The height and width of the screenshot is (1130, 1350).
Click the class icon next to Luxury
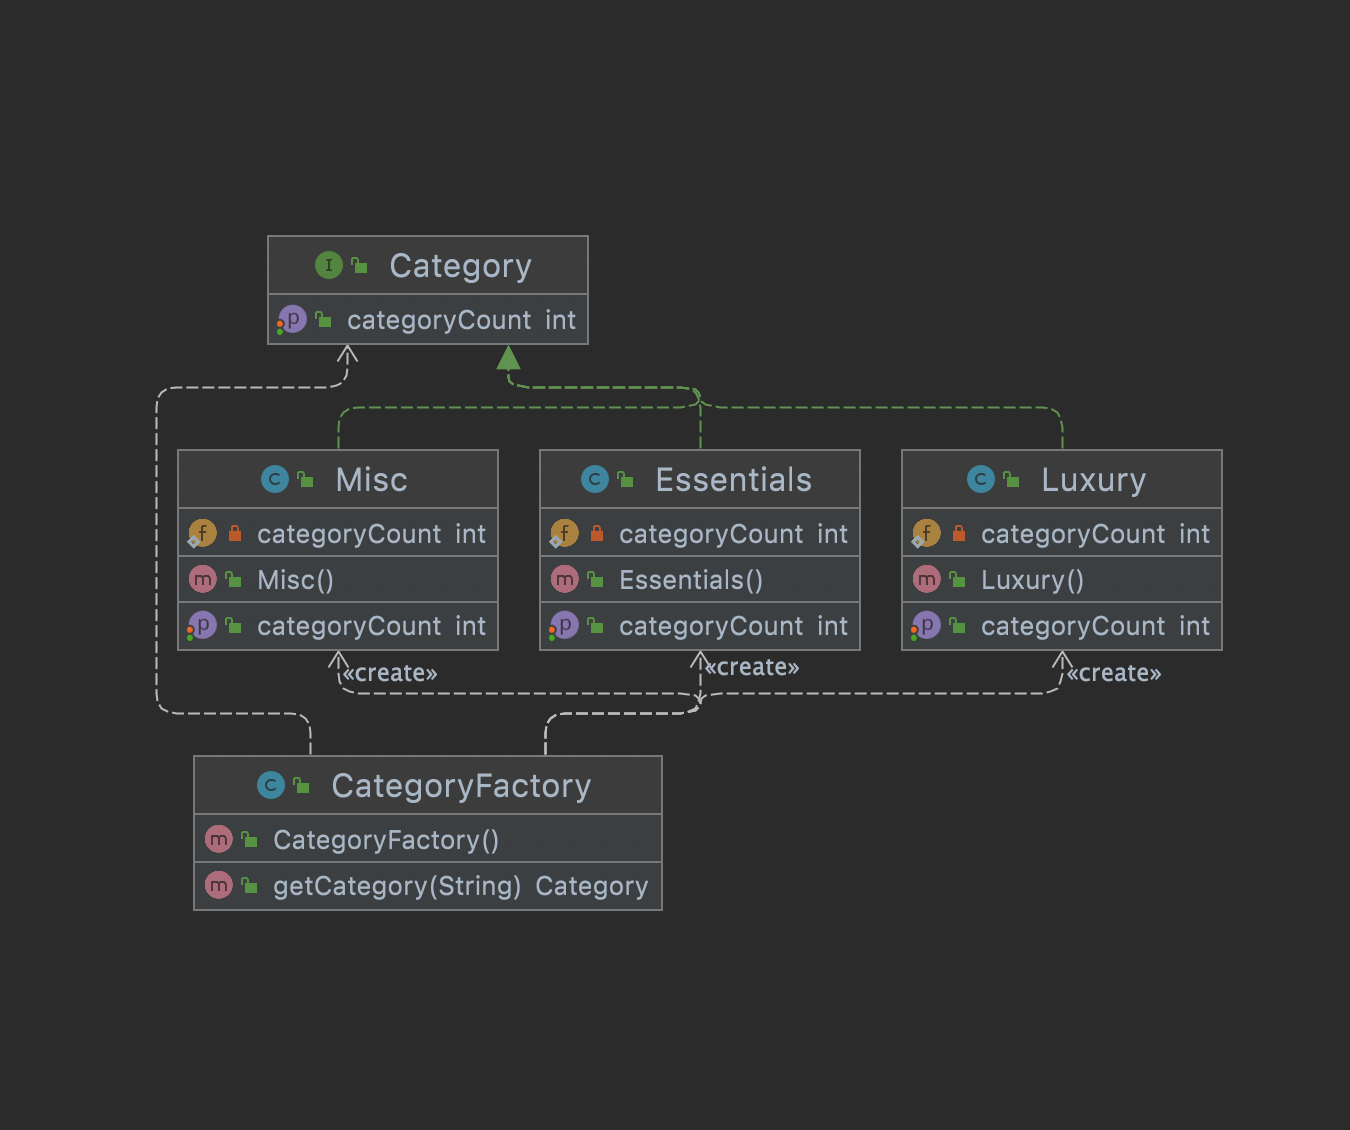click(980, 479)
